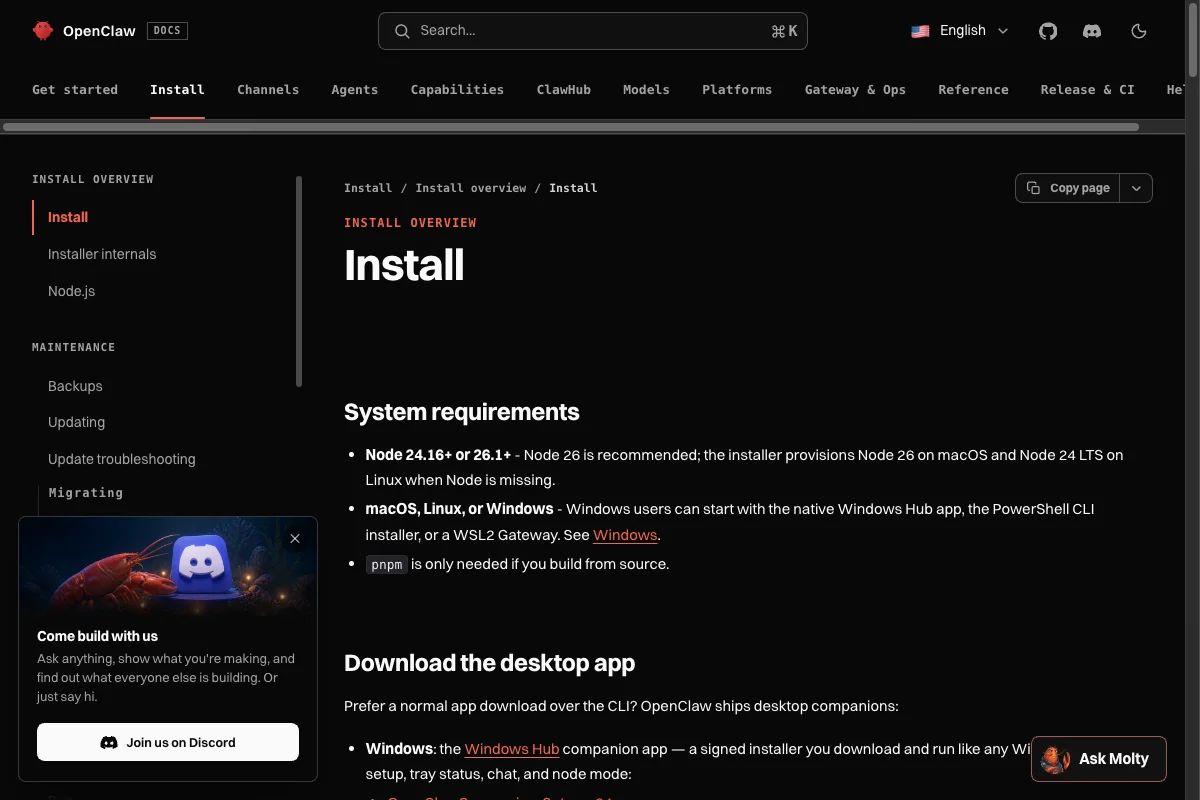Viewport: 1200px width, 800px height.
Task: Click the page vertical scrollbar thumb
Action: coord(1192,39)
